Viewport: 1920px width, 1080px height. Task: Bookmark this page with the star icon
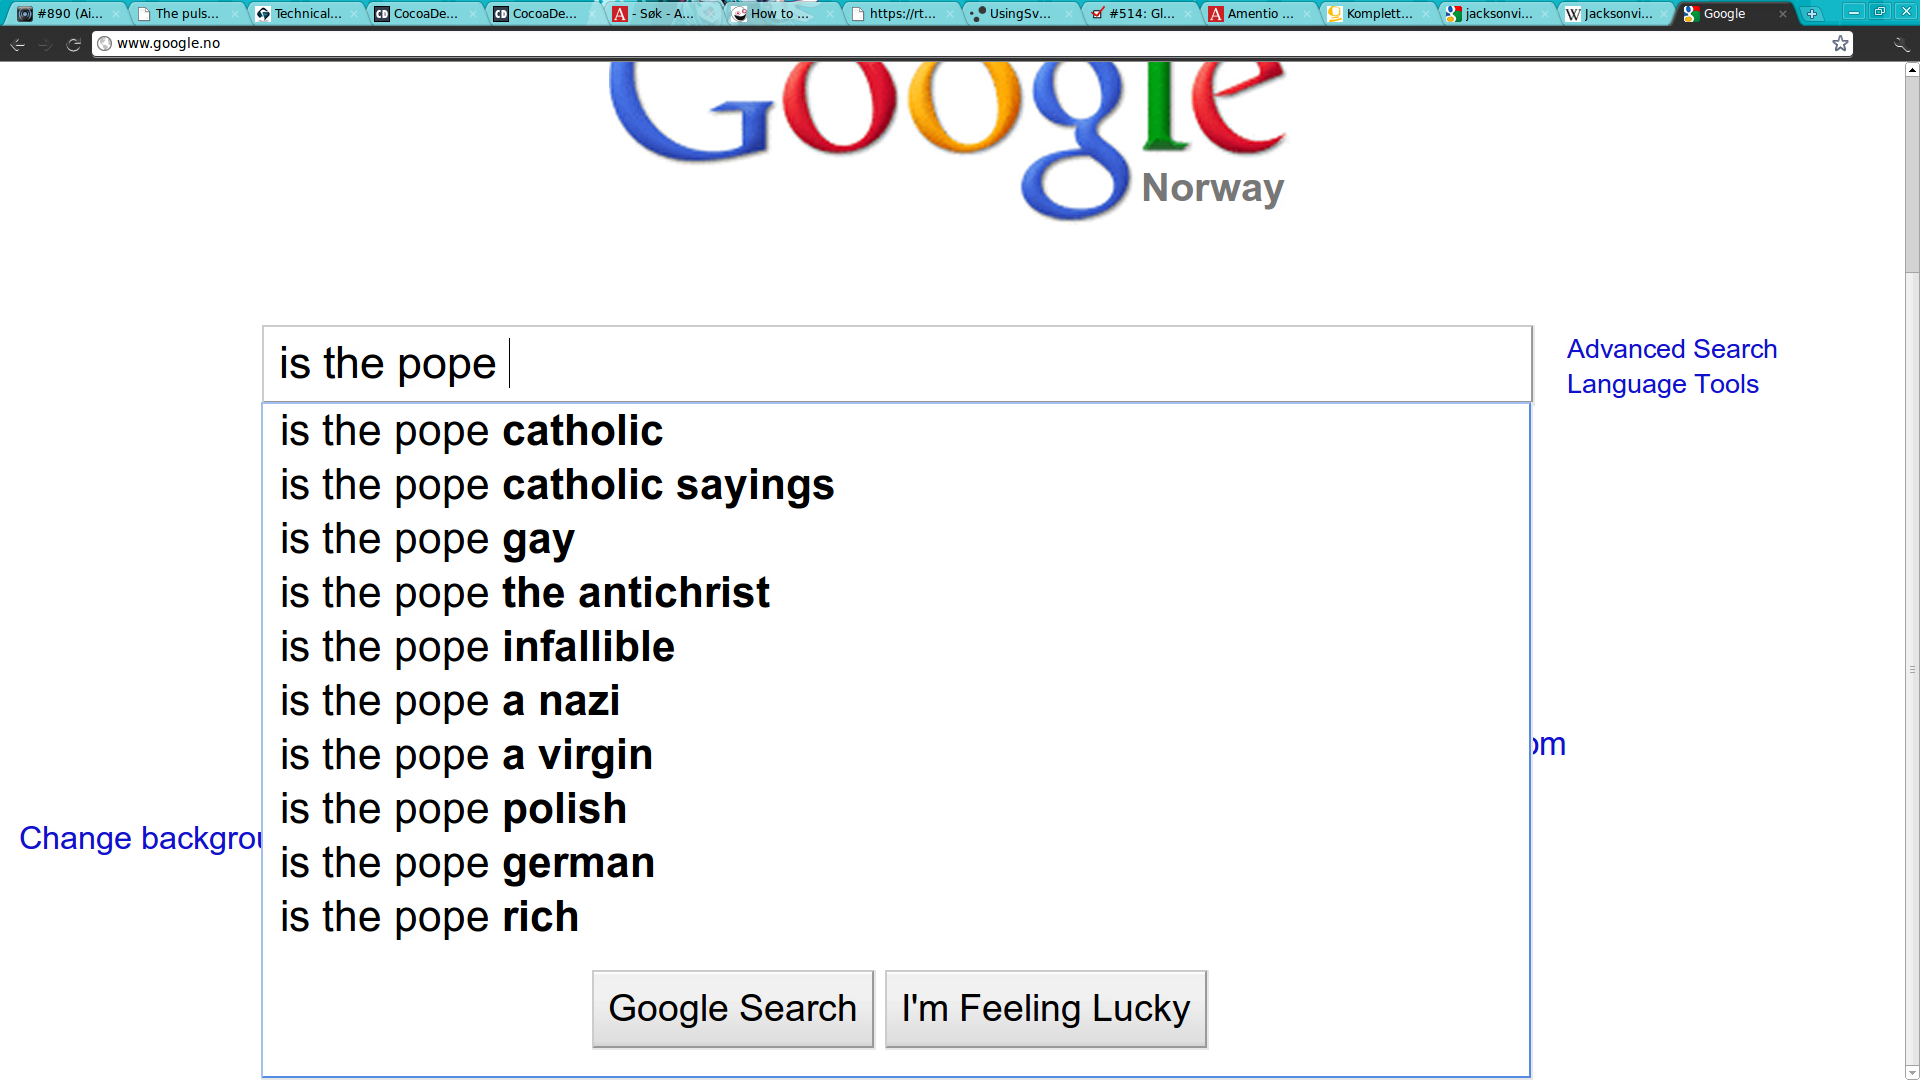pyautogui.click(x=1840, y=44)
